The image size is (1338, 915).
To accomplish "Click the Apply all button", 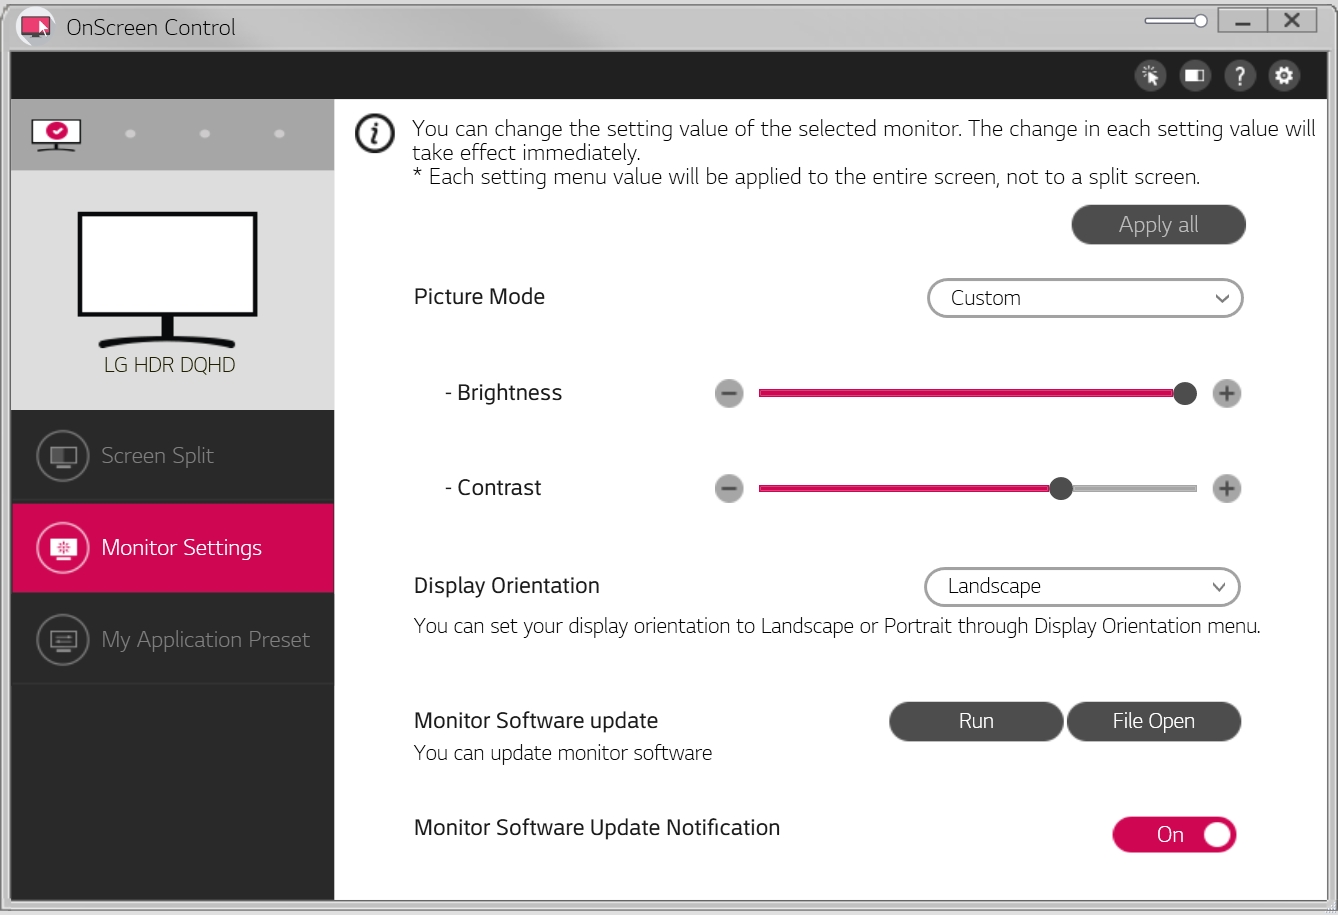I will coord(1158,225).
